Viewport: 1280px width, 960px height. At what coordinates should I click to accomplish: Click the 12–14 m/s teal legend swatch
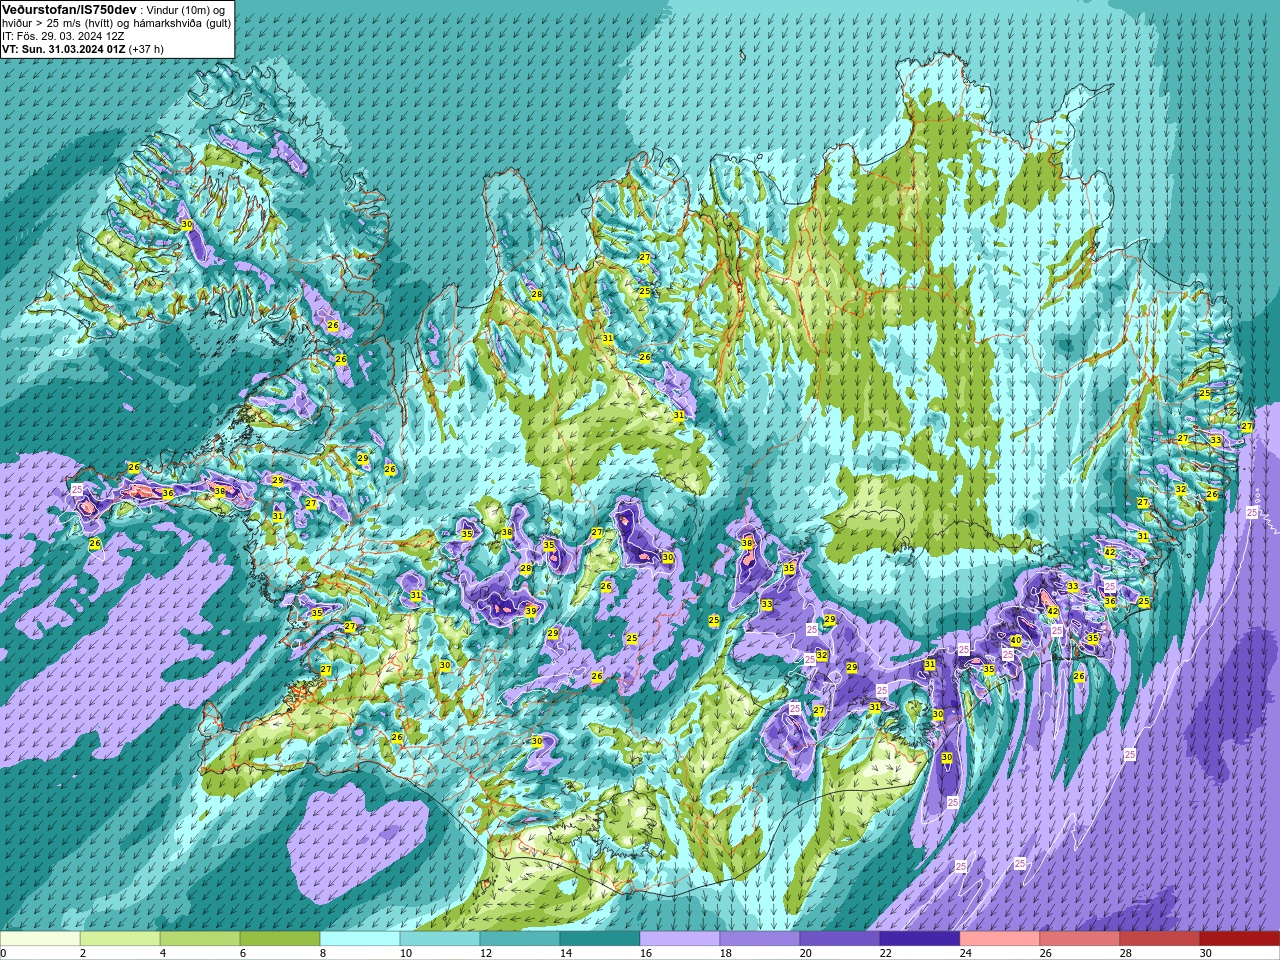coord(520,939)
